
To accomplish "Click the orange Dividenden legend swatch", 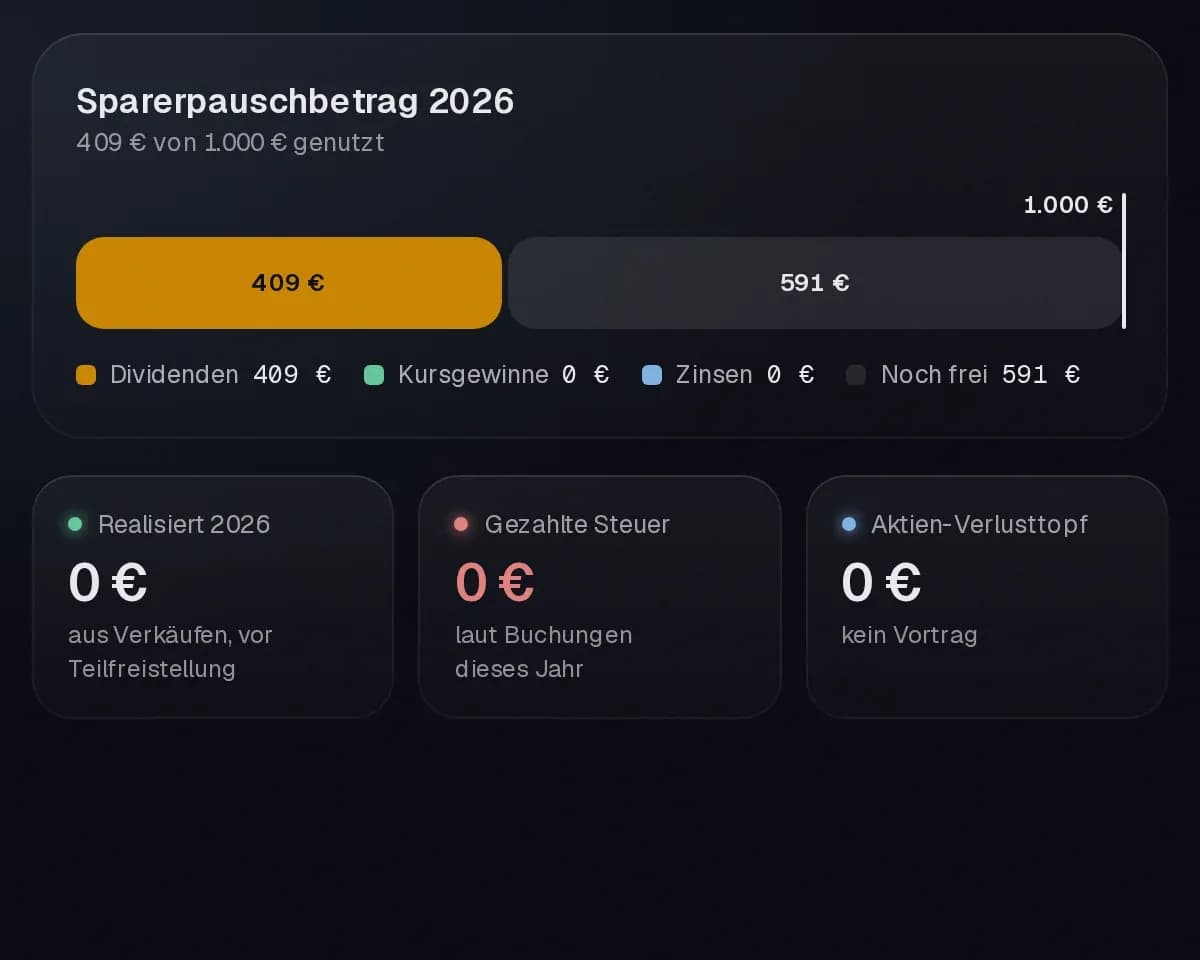I will click(86, 375).
